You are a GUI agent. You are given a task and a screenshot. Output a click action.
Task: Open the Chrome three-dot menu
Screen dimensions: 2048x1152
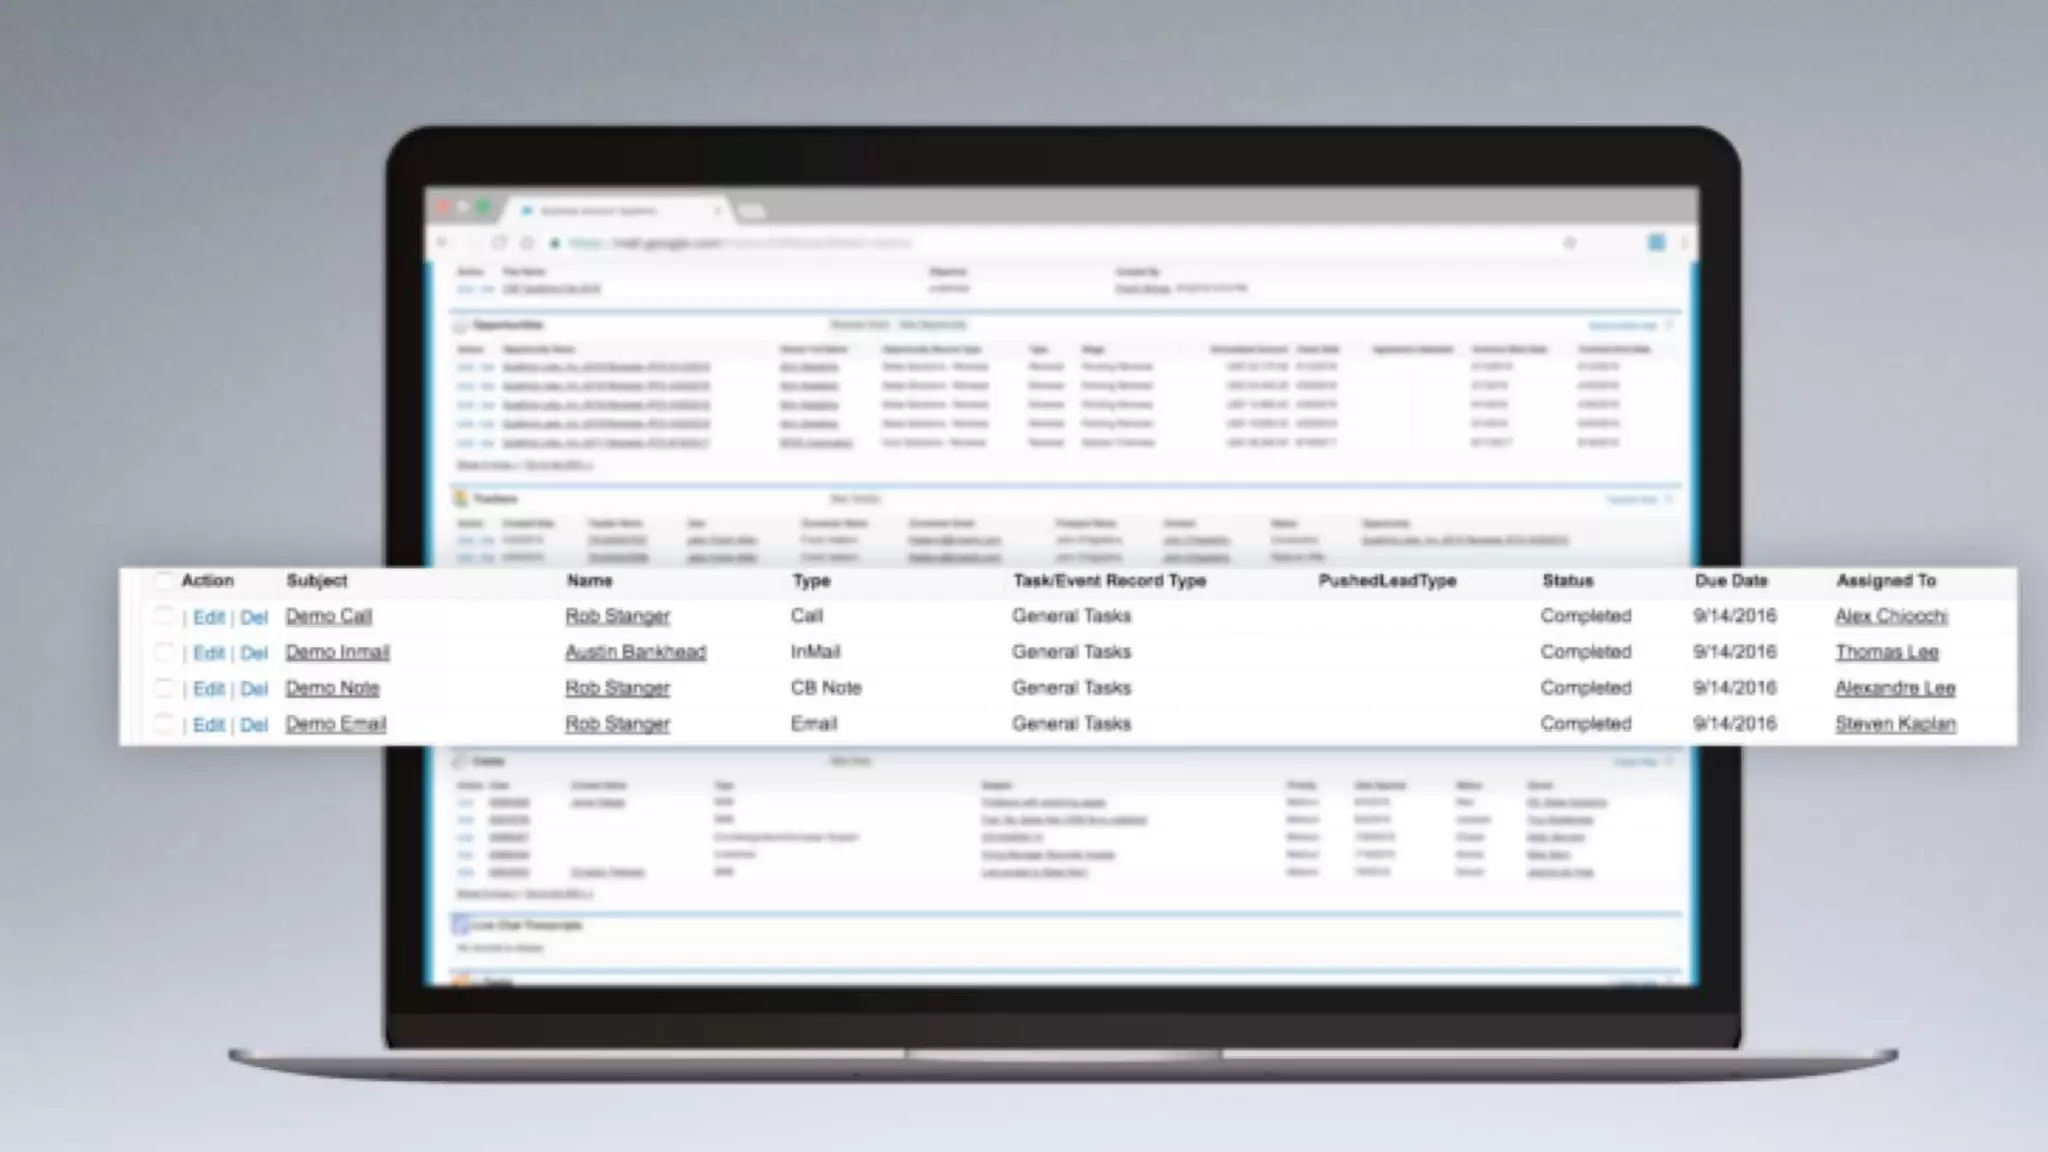(x=1684, y=243)
